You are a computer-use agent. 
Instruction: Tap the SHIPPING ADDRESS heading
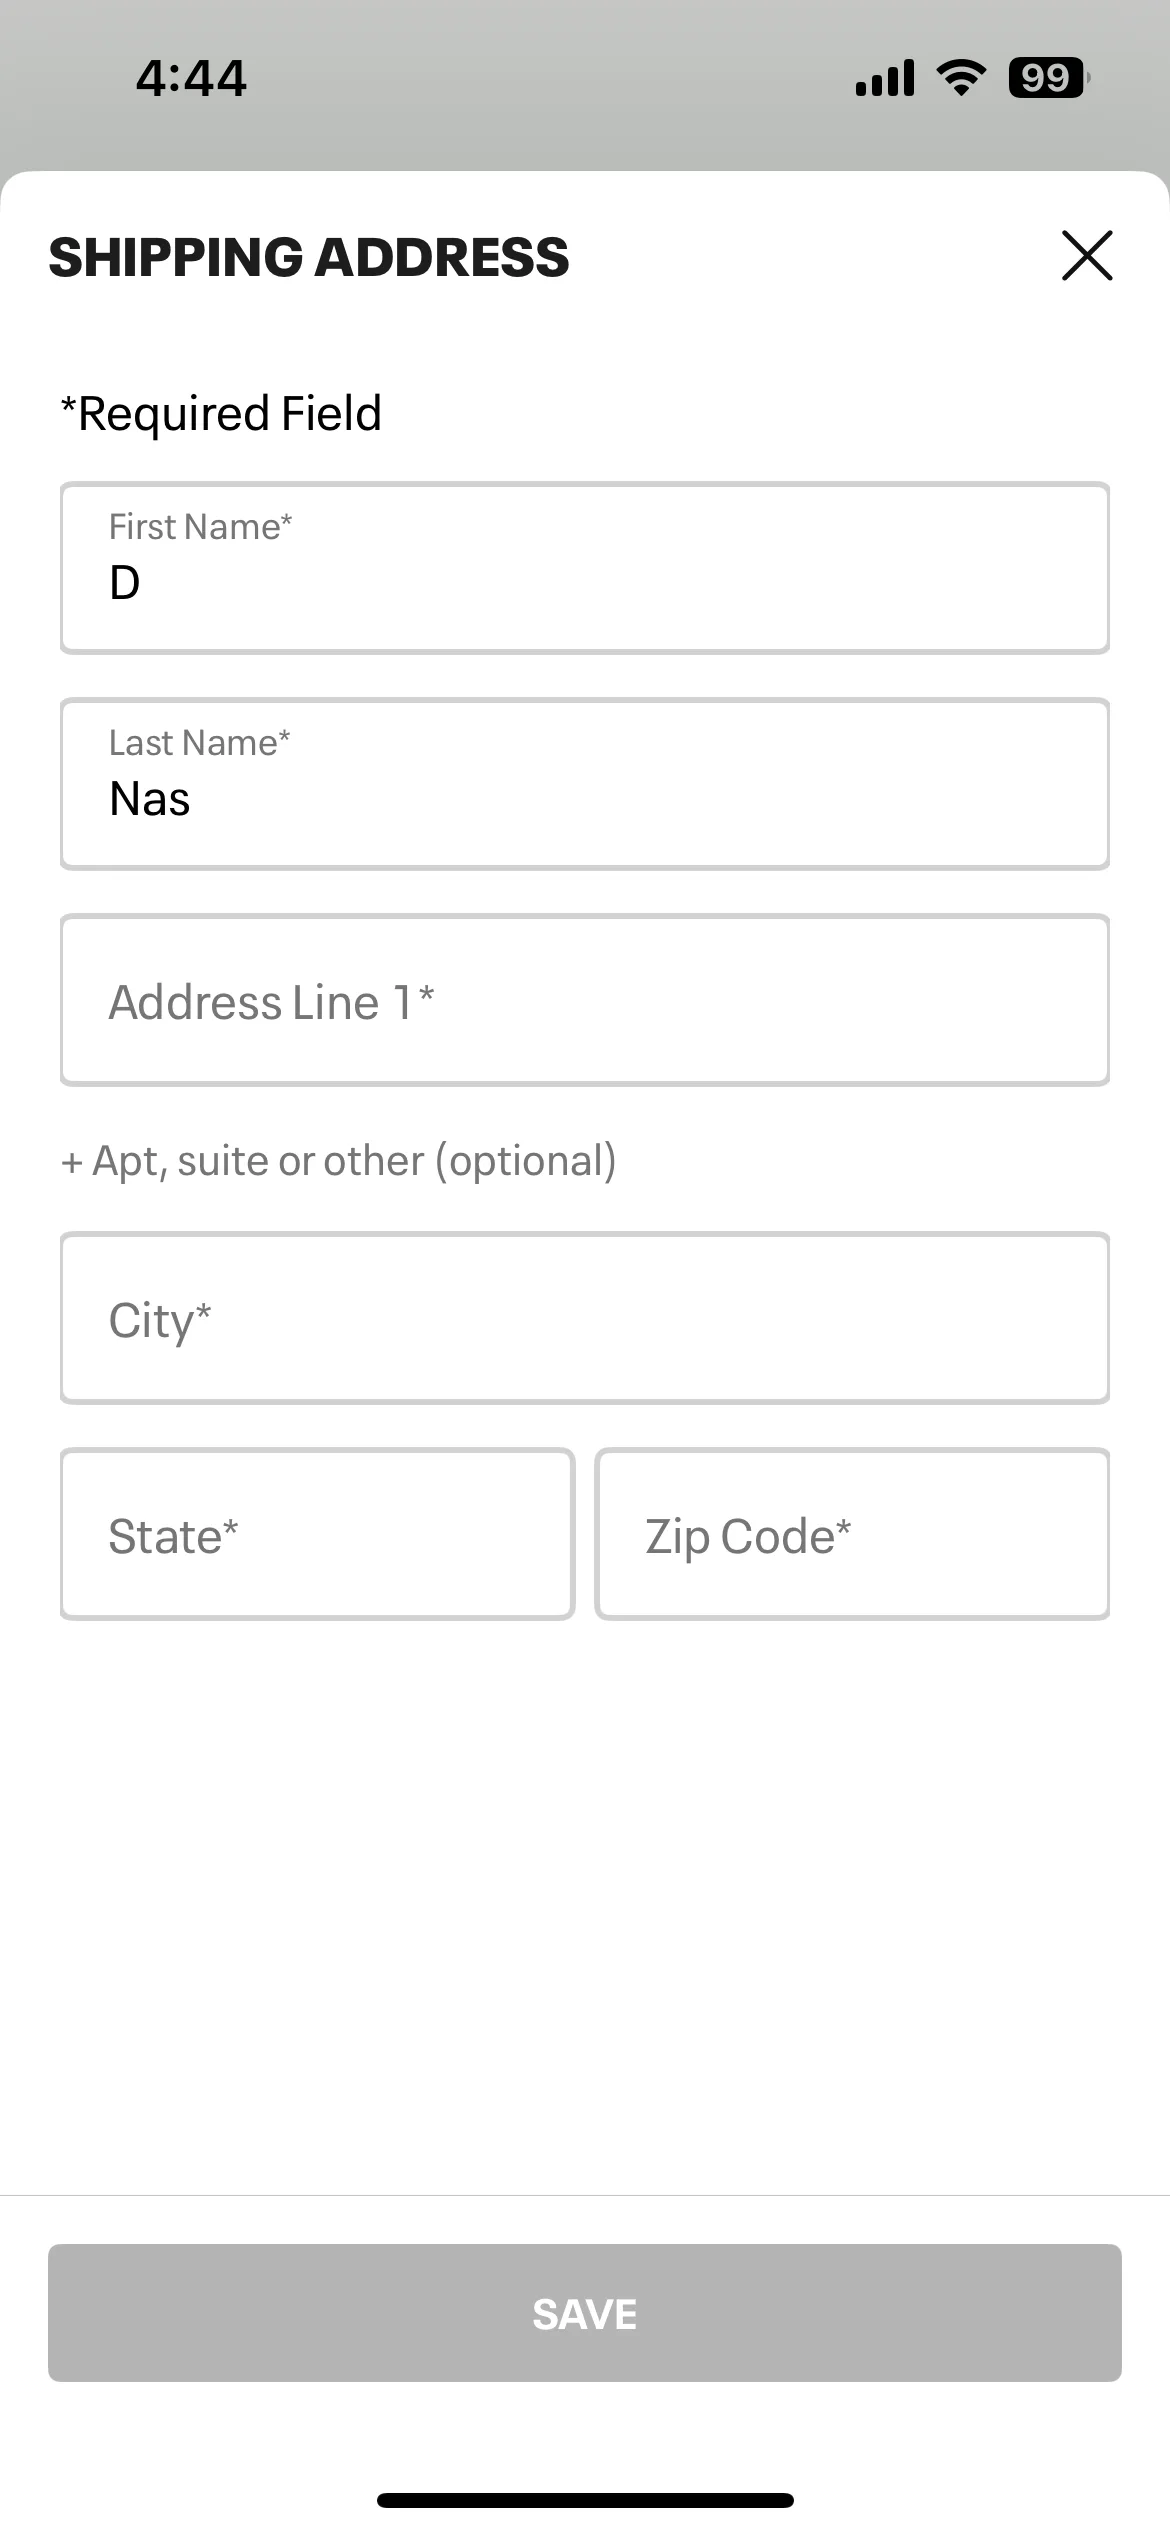[309, 257]
